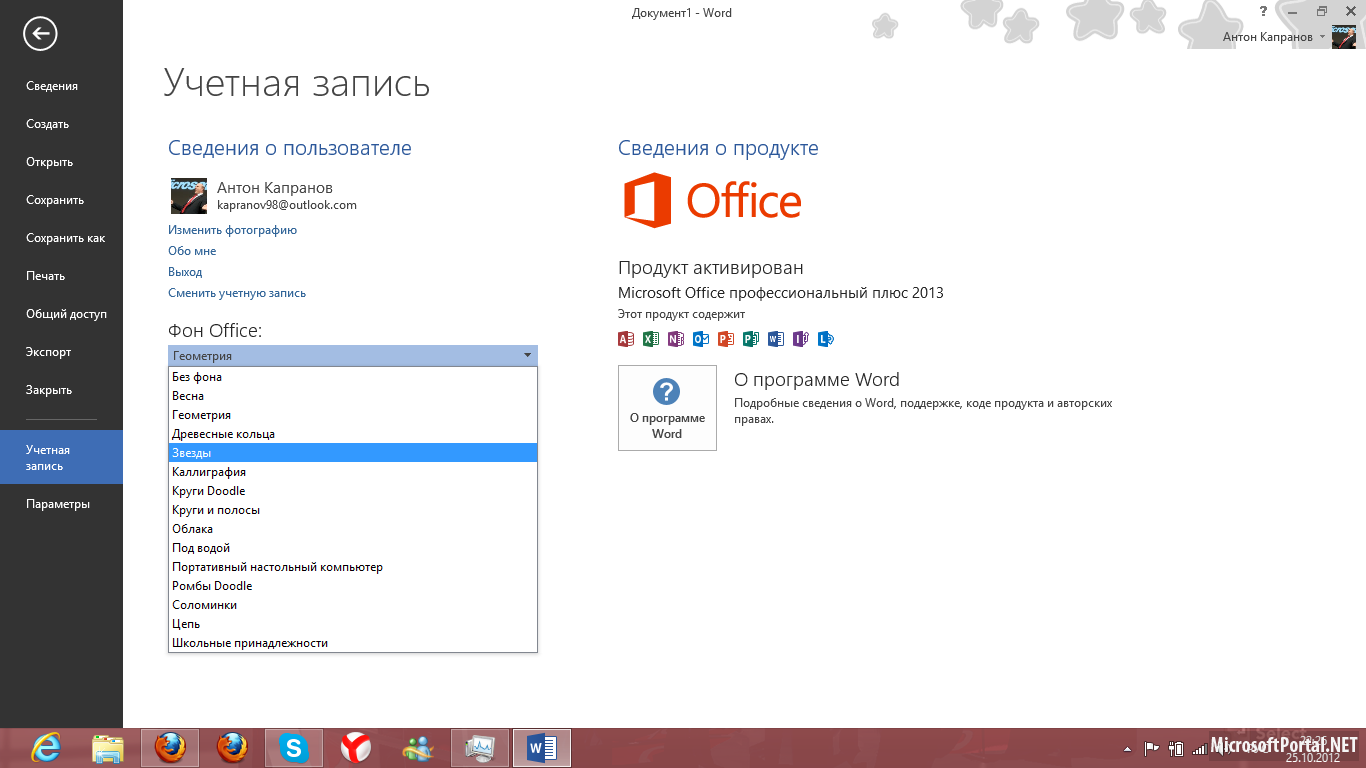Viewport: 1366px width, 768px height.
Task: Click the back arrow to leave Backstage
Action: click(x=40, y=34)
